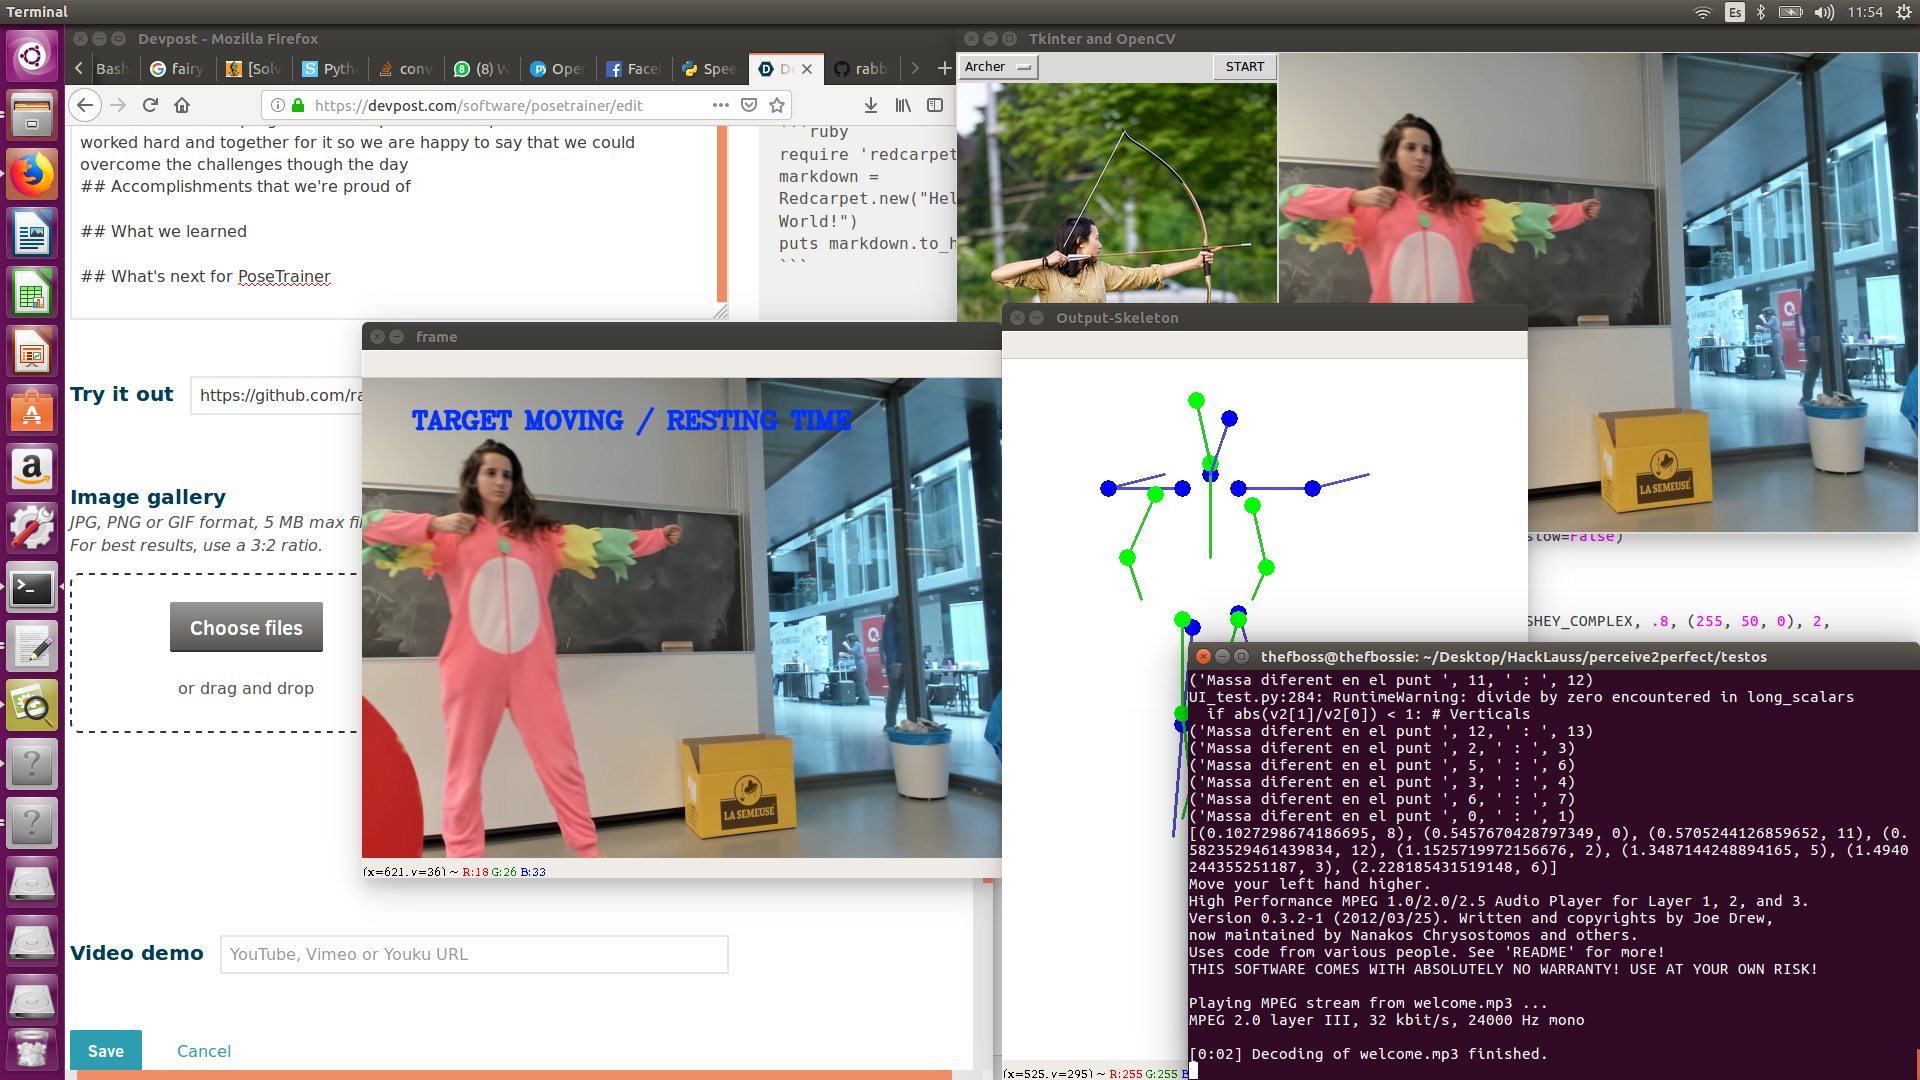
Task: Open a new Firefox tab
Action: 944,68
